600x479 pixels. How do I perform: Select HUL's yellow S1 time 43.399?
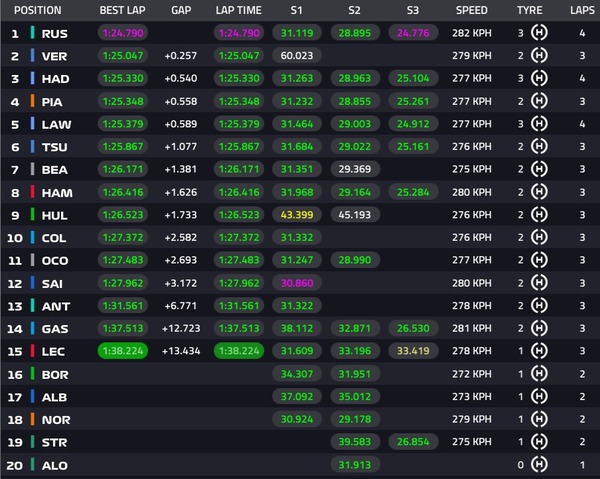click(297, 215)
